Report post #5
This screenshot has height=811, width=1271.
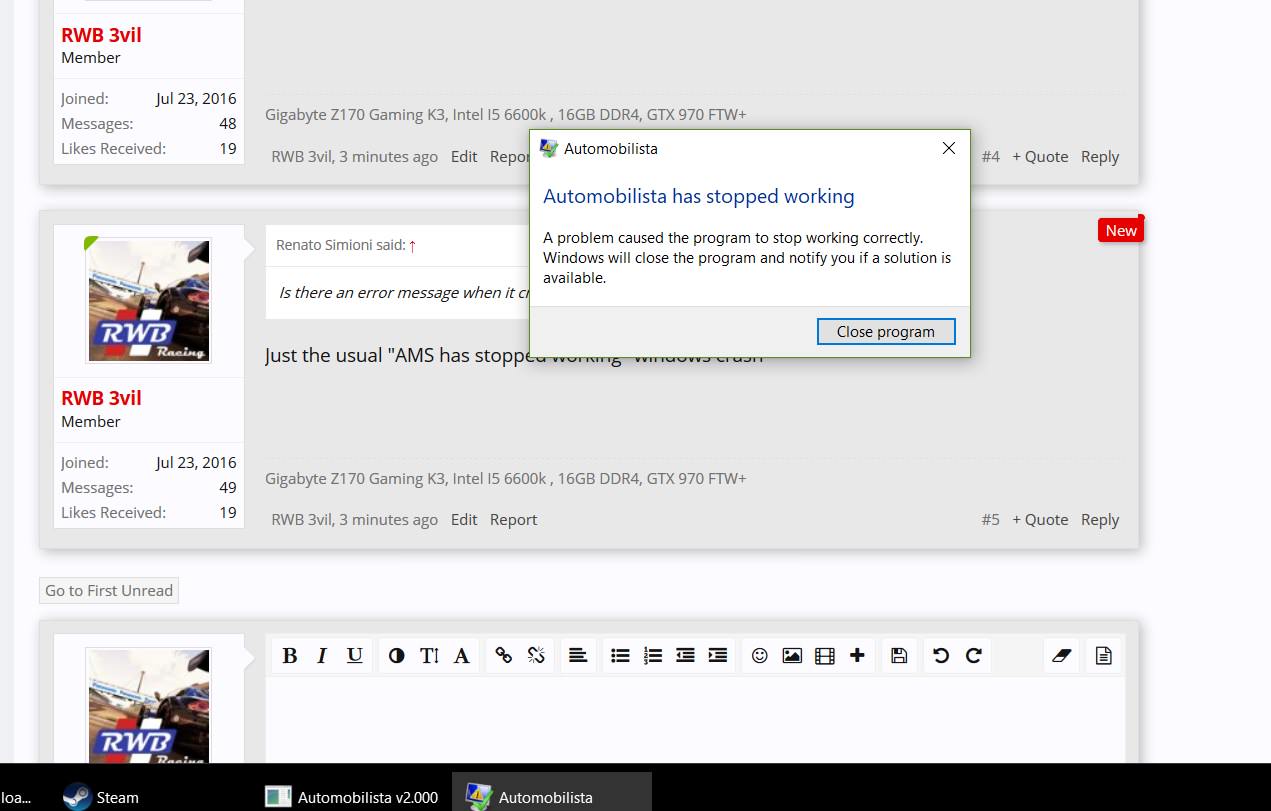[x=514, y=519]
